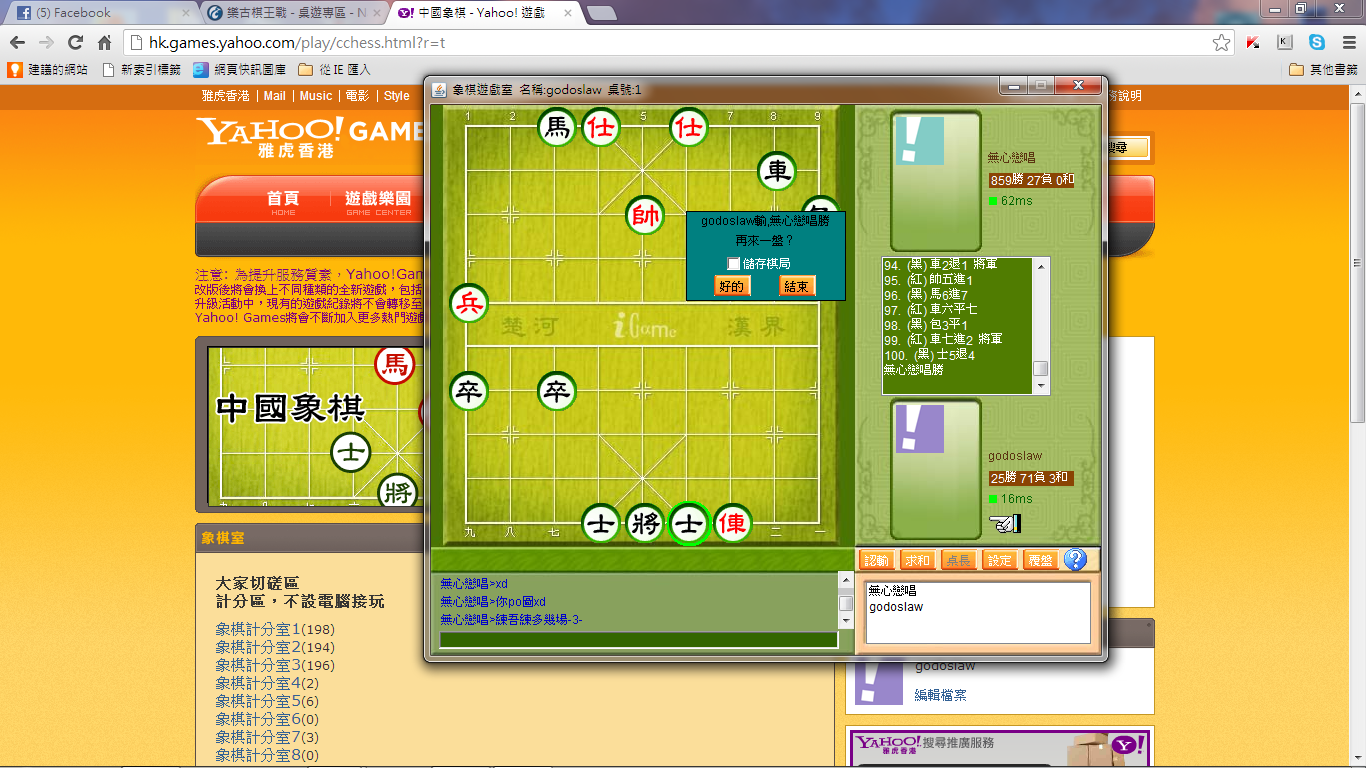1366x768 pixels.
Task: Select the black 將 piece on the board
Action: pos(645,523)
